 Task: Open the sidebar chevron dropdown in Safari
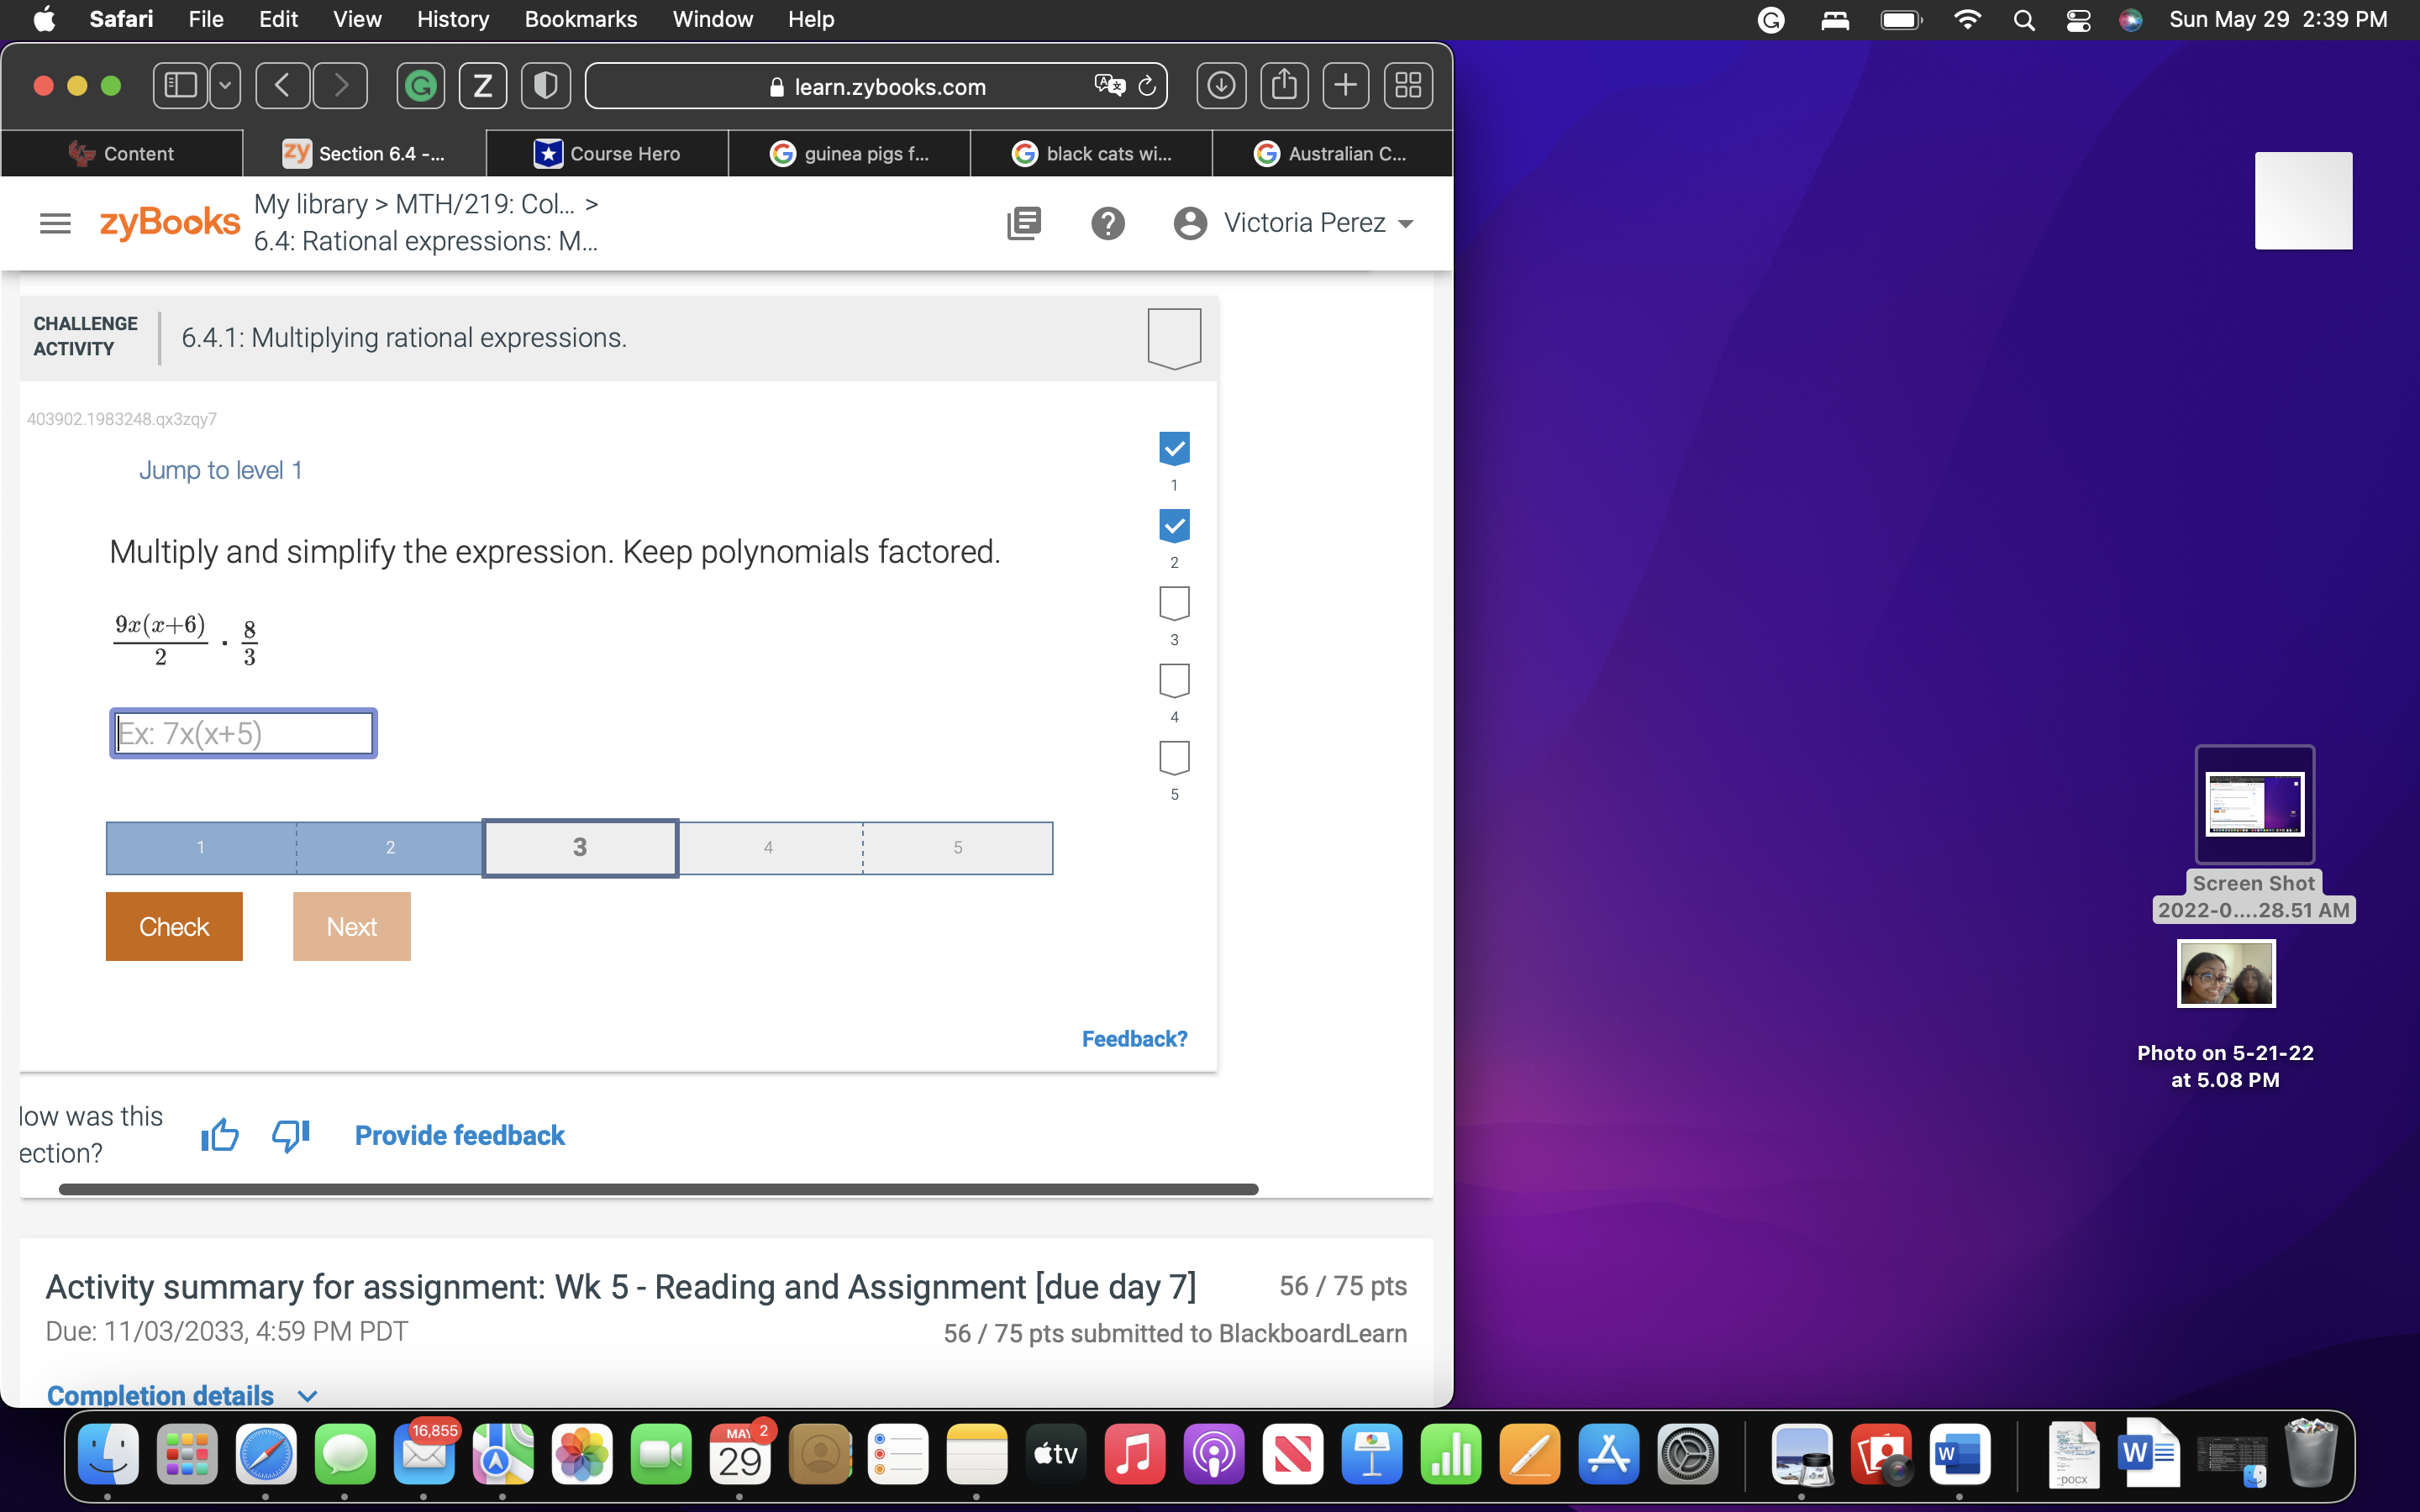[x=225, y=85]
